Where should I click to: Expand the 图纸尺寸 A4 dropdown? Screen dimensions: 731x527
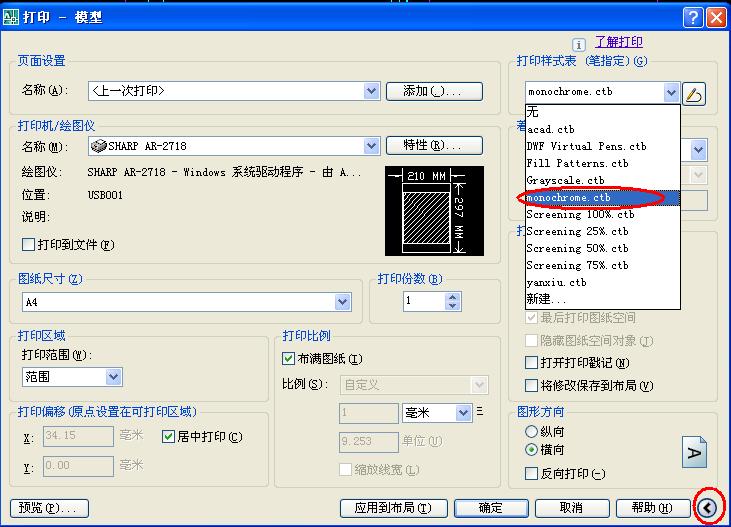point(343,302)
